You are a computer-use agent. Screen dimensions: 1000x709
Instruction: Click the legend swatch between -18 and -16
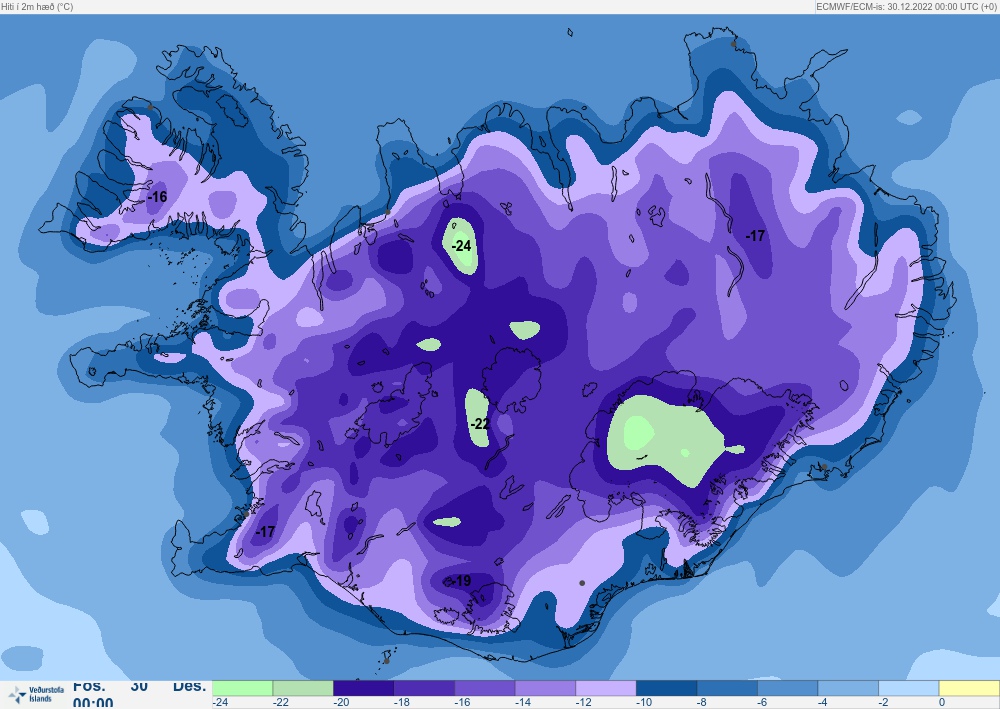pyautogui.click(x=424, y=688)
